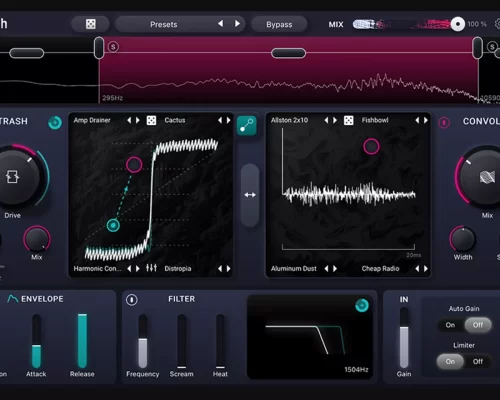Image resolution: width=500 pixels, height=400 pixels.
Task: Click the Envelope Release slider
Action: [x=82, y=341]
